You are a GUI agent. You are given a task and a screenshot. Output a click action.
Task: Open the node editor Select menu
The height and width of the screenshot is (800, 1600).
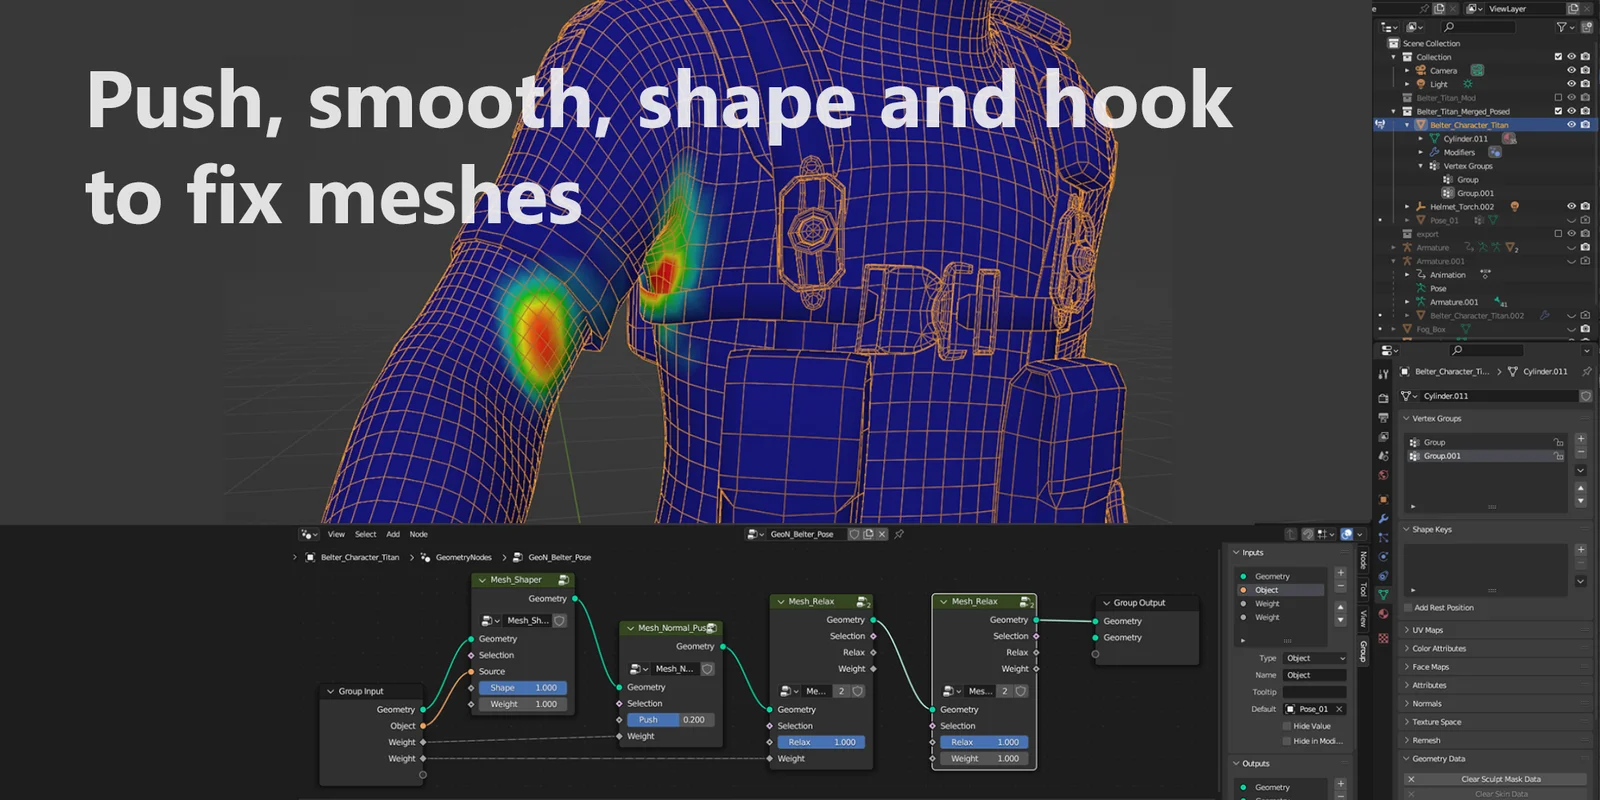tap(366, 534)
